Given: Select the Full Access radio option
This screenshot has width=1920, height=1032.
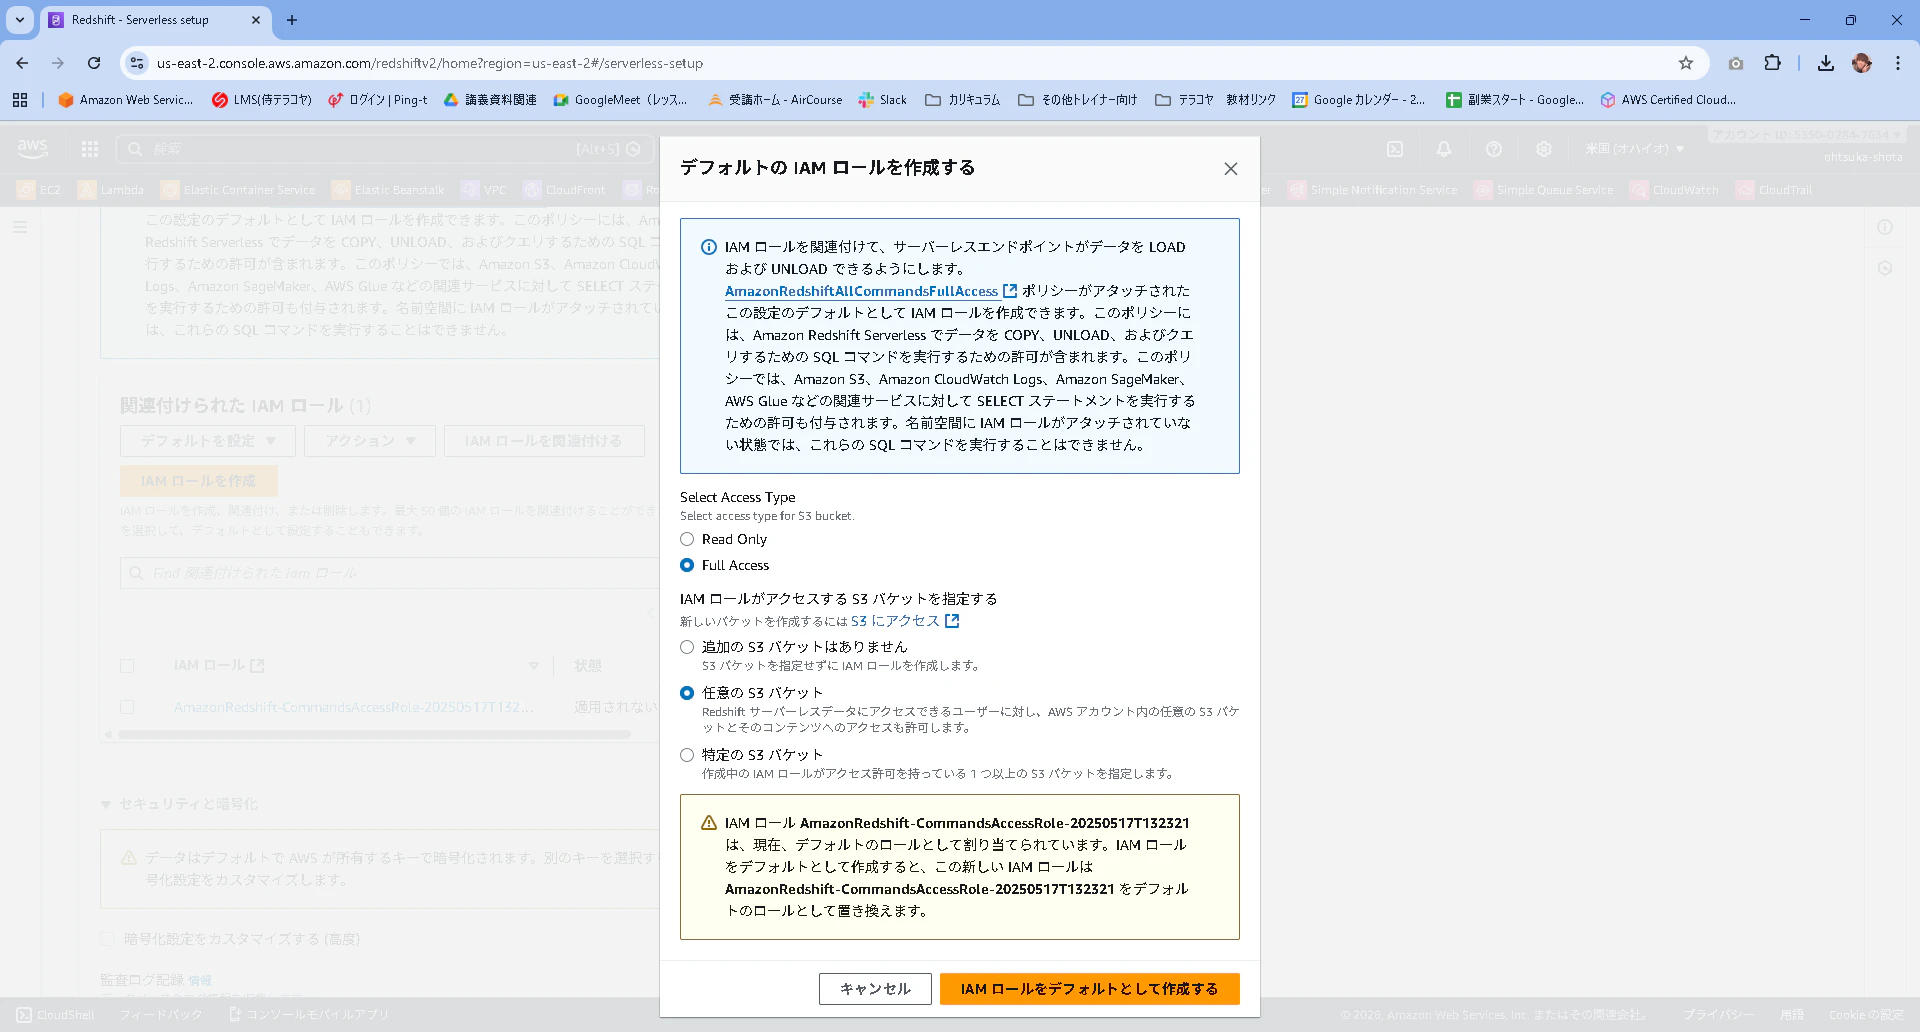Looking at the screenshot, I should pyautogui.click(x=687, y=565).
